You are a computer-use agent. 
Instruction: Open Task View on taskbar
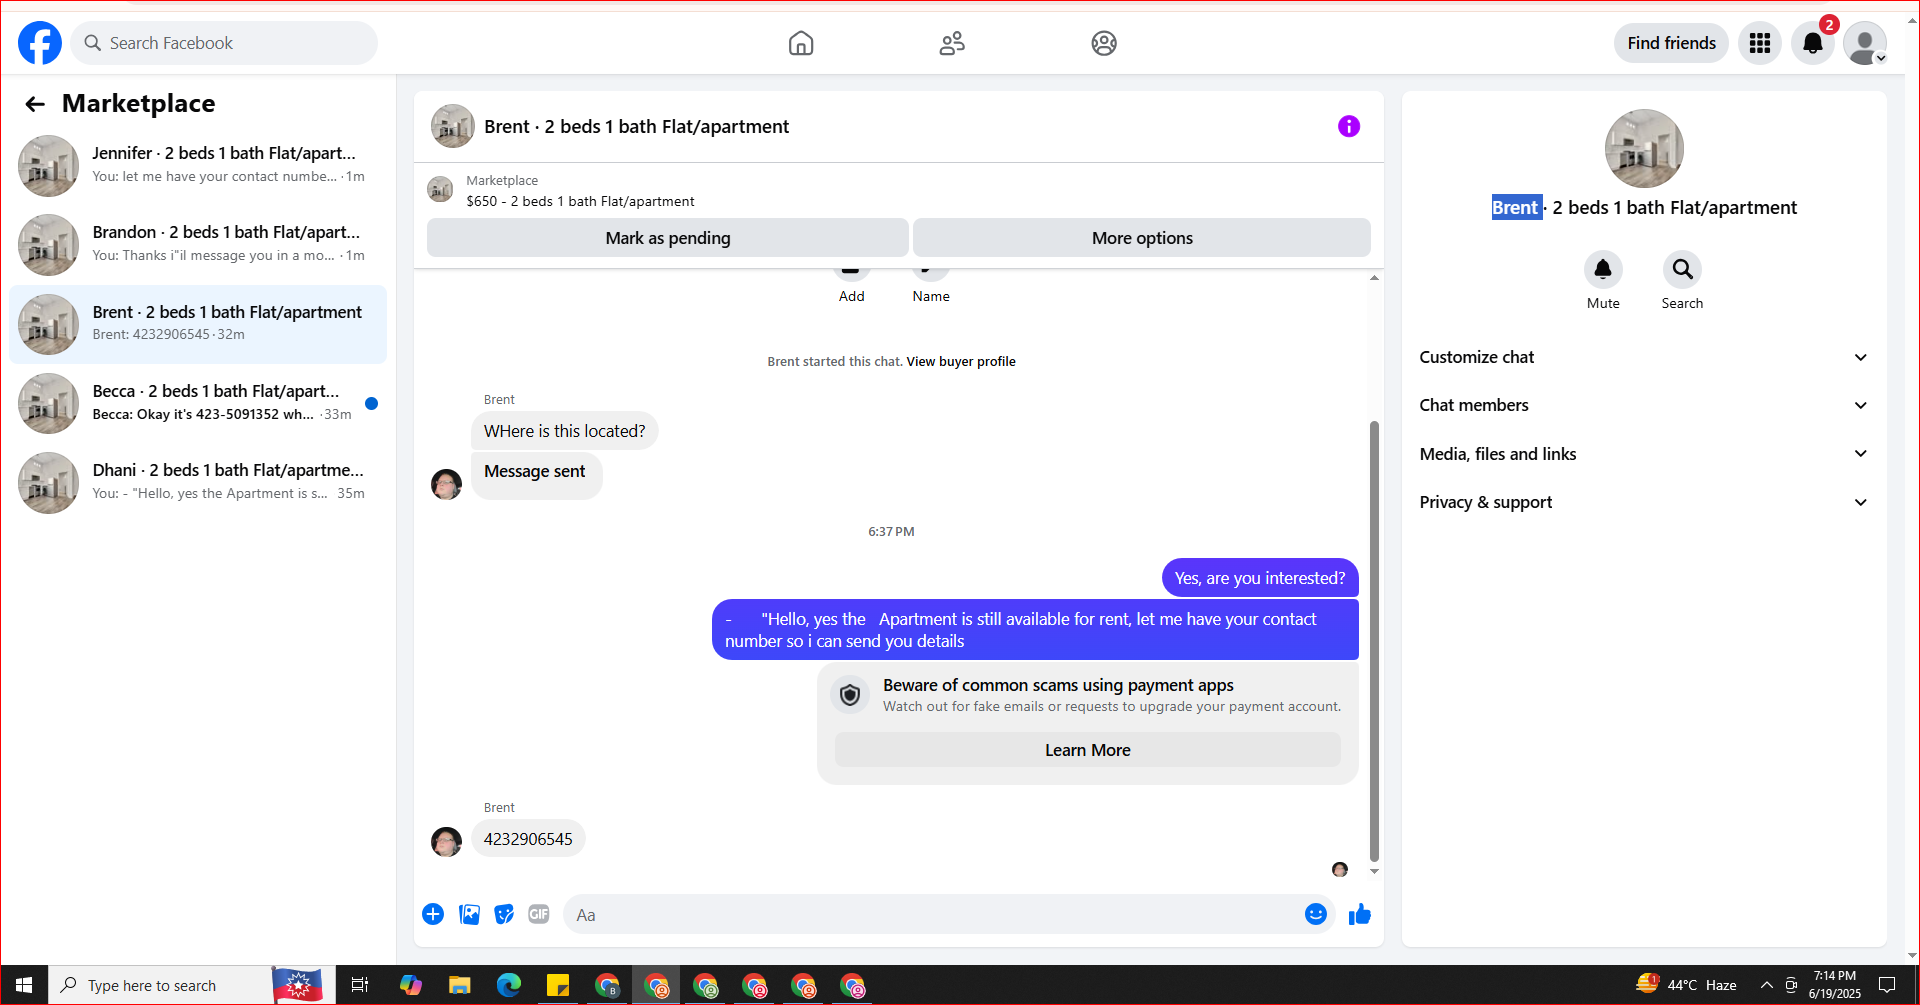click(x=360, y=985)
